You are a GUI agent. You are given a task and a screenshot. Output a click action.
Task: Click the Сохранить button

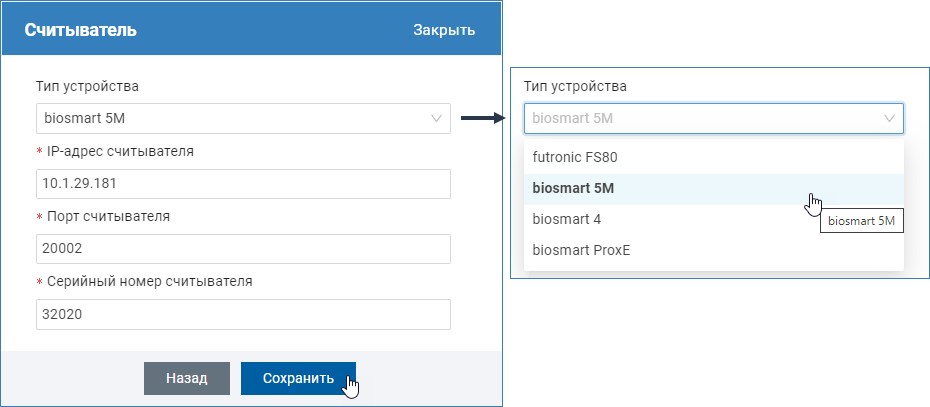[297, 378]
